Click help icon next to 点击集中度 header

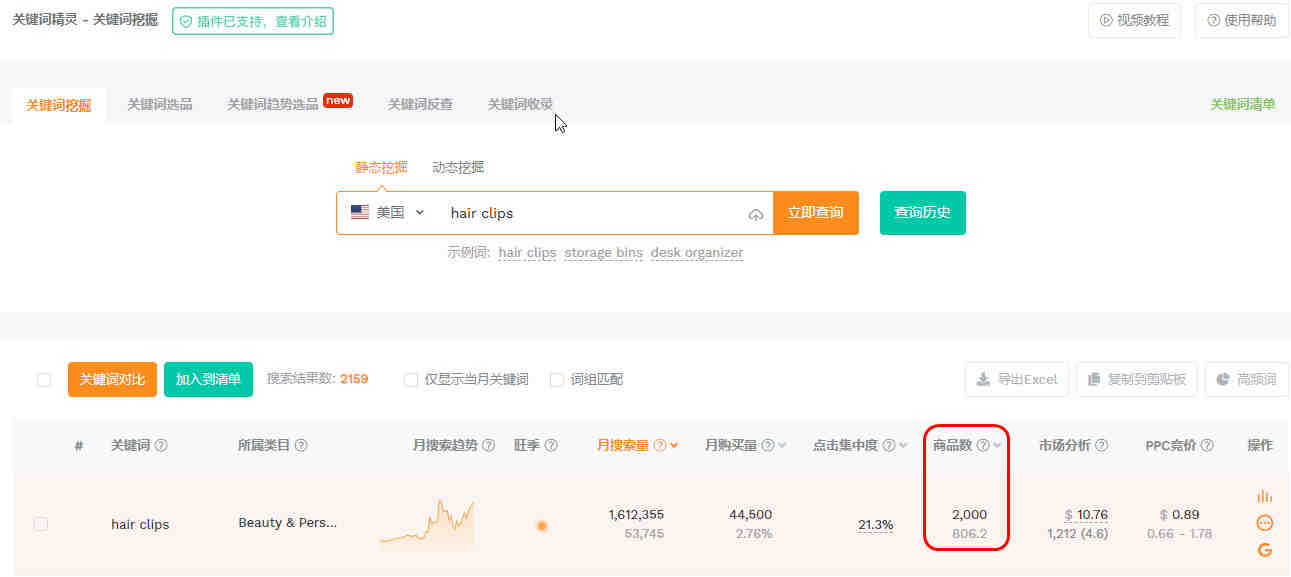[889, 446]
